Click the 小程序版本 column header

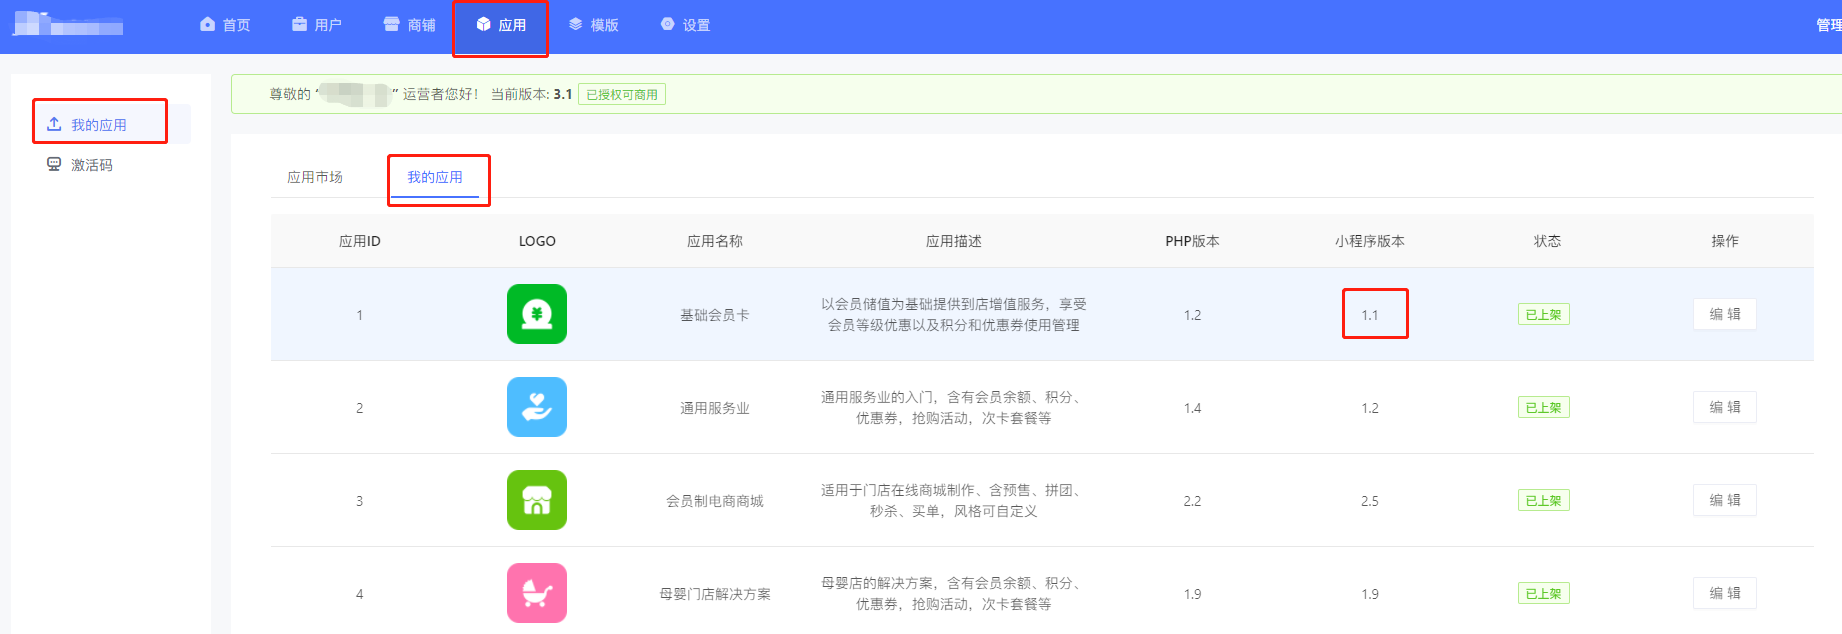[x=1370, y=241]
